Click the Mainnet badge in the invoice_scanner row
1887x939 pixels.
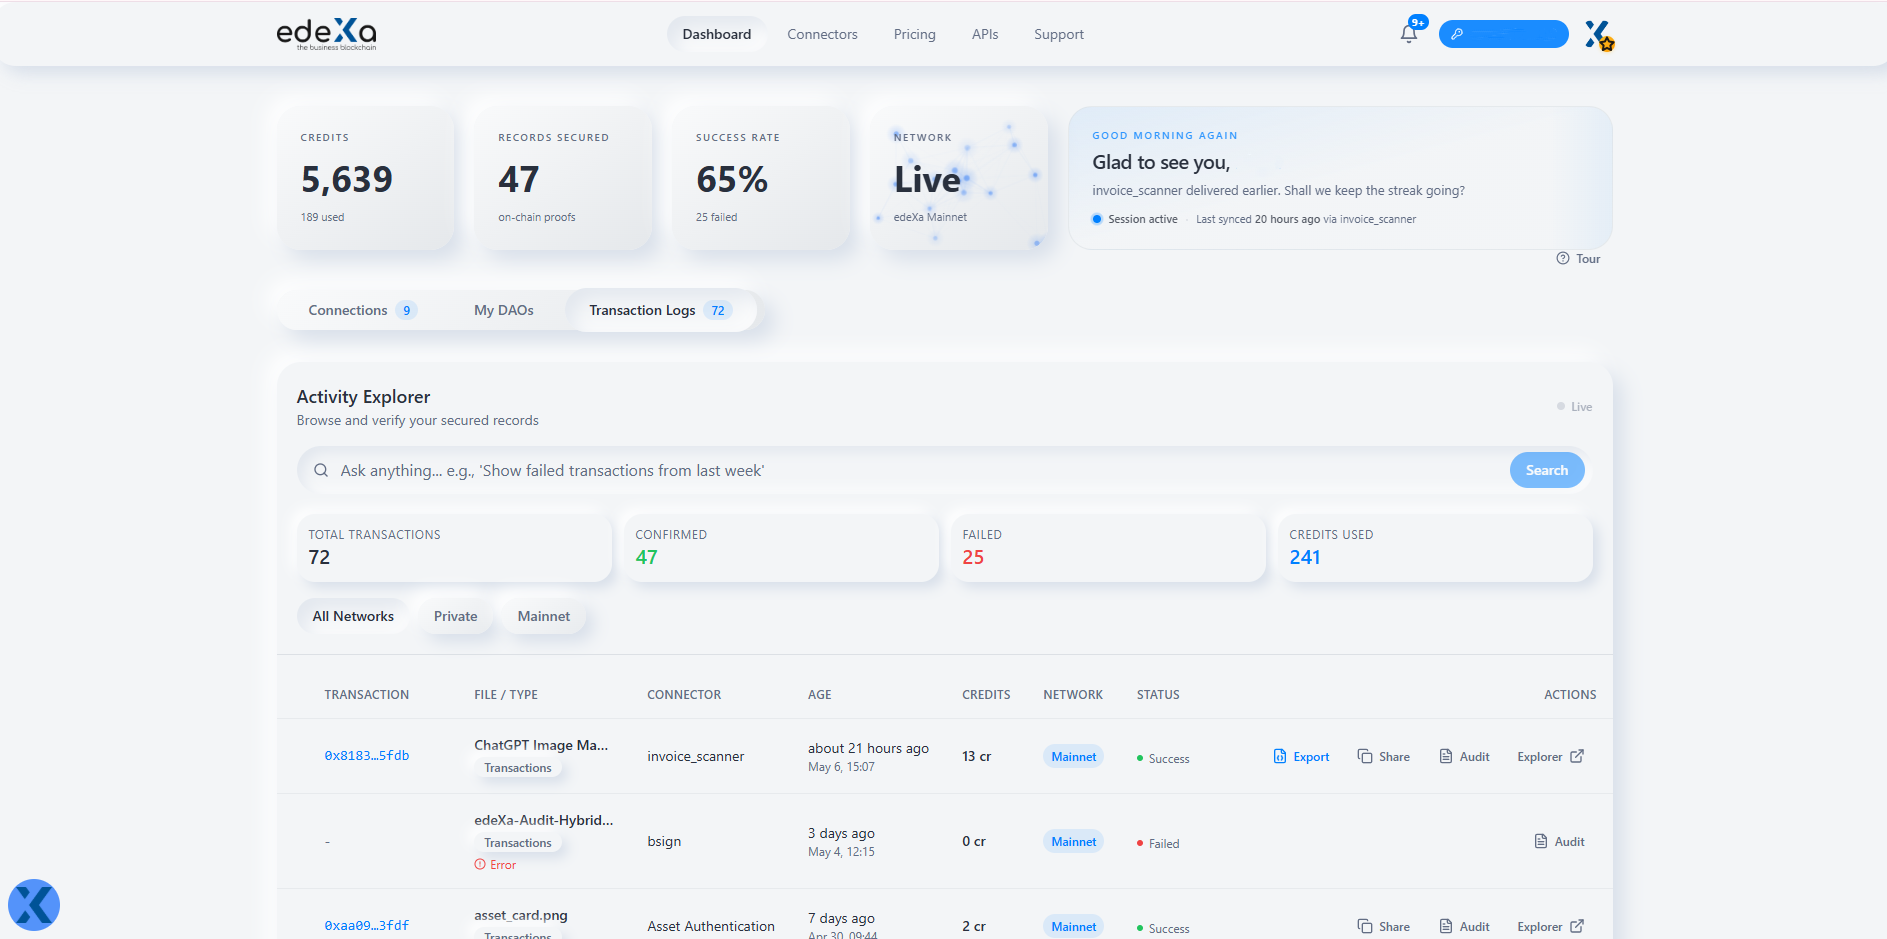point(1074,757)
